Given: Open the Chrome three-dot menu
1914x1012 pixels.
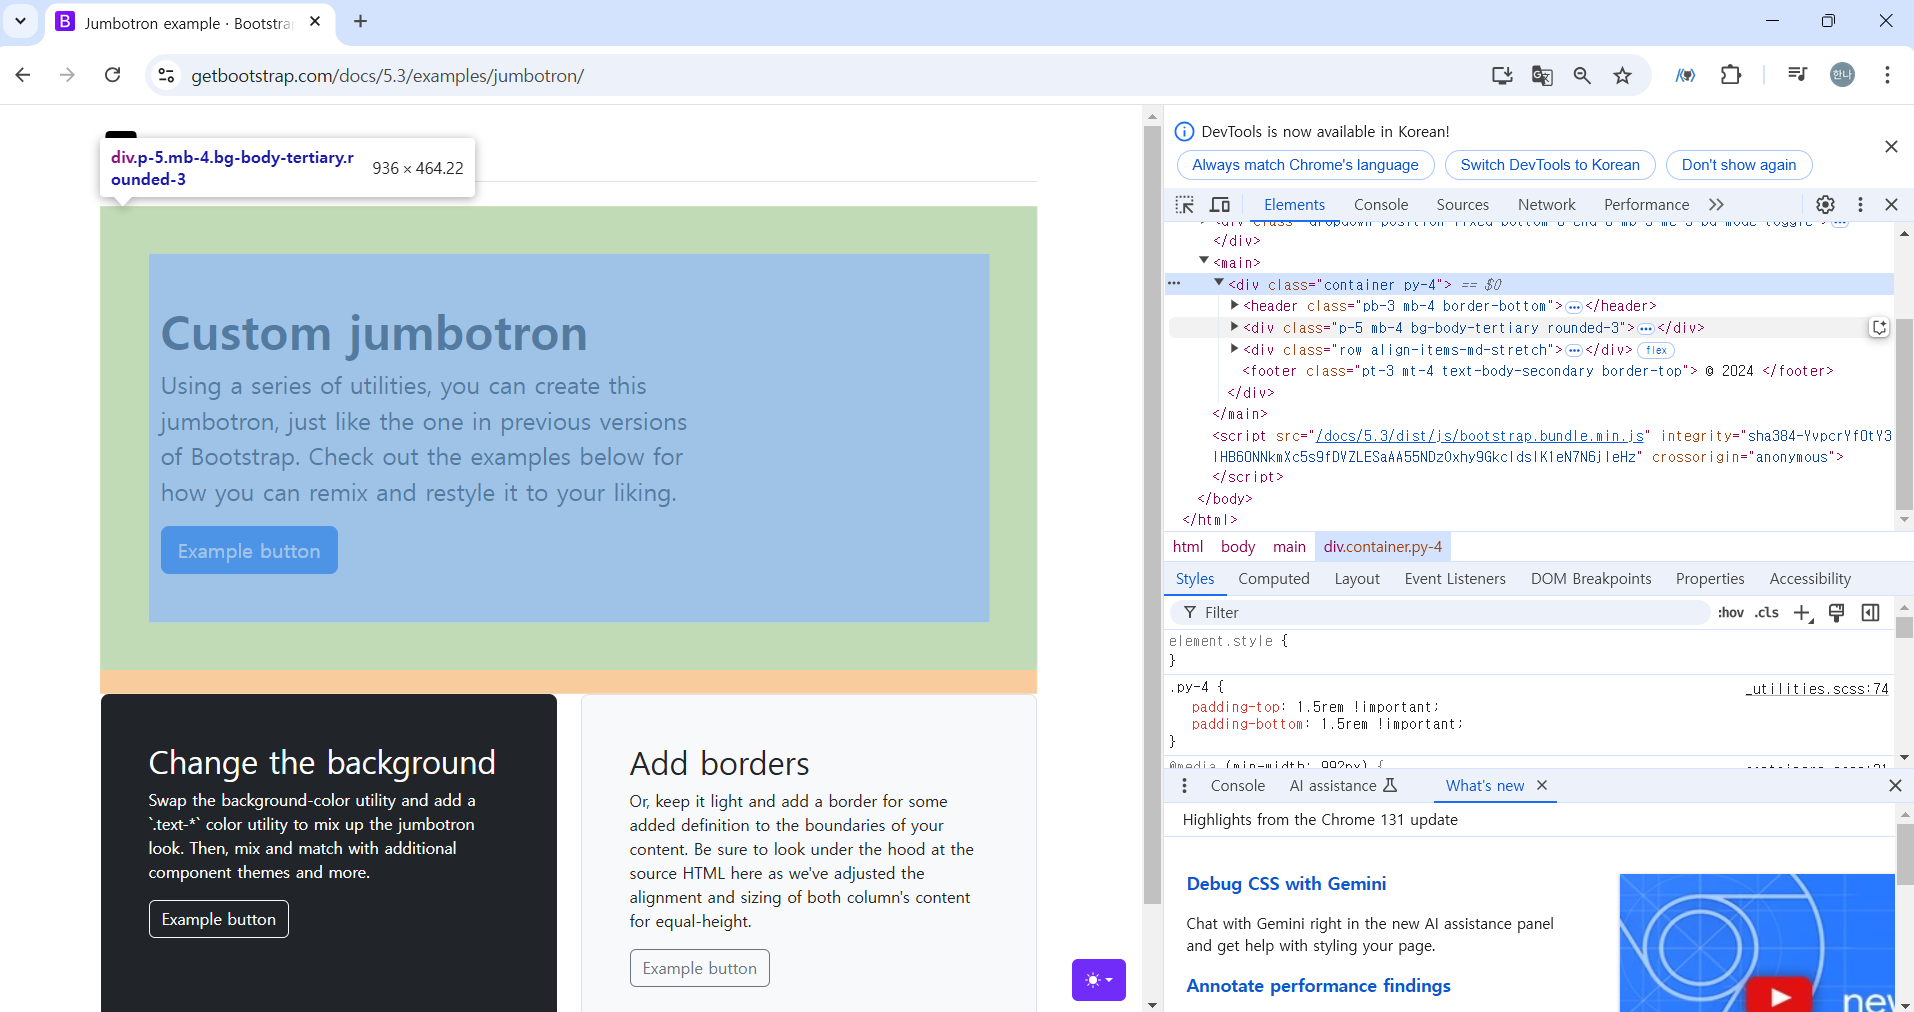Looking at the screenshot, I should pyautogui.click(x=1887, y=75).
